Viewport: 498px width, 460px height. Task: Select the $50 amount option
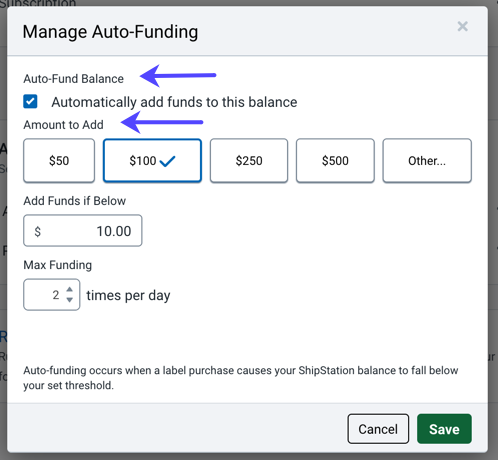click(59, 161)
